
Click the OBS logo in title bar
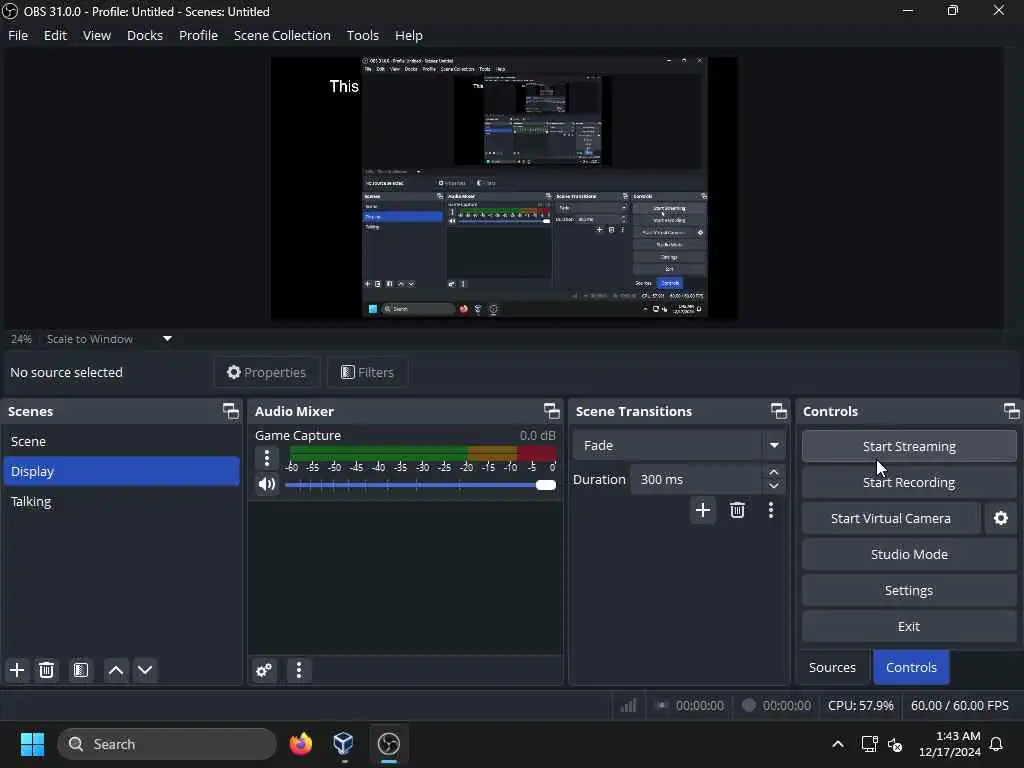(10, 11)
